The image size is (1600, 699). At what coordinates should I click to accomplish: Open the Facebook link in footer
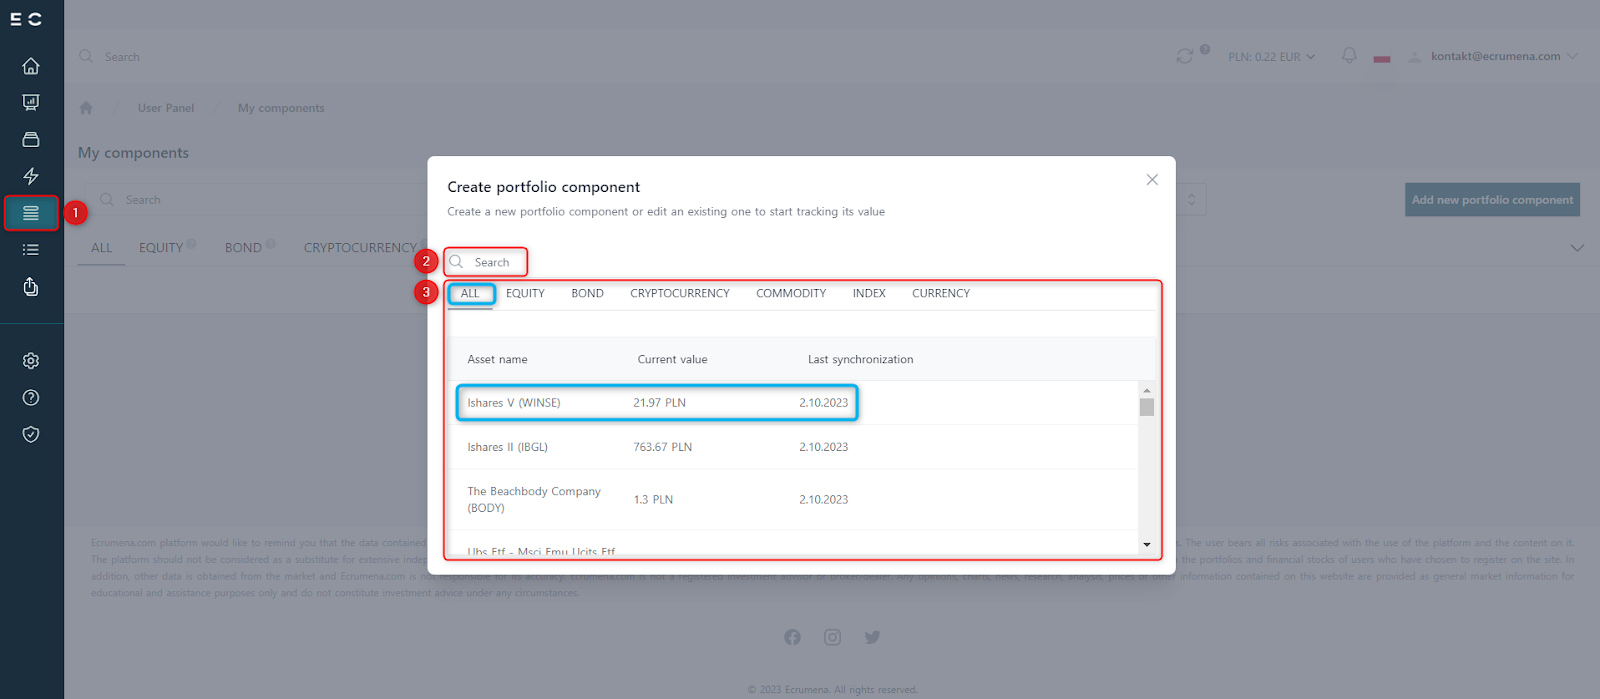[x=792, y=637]
